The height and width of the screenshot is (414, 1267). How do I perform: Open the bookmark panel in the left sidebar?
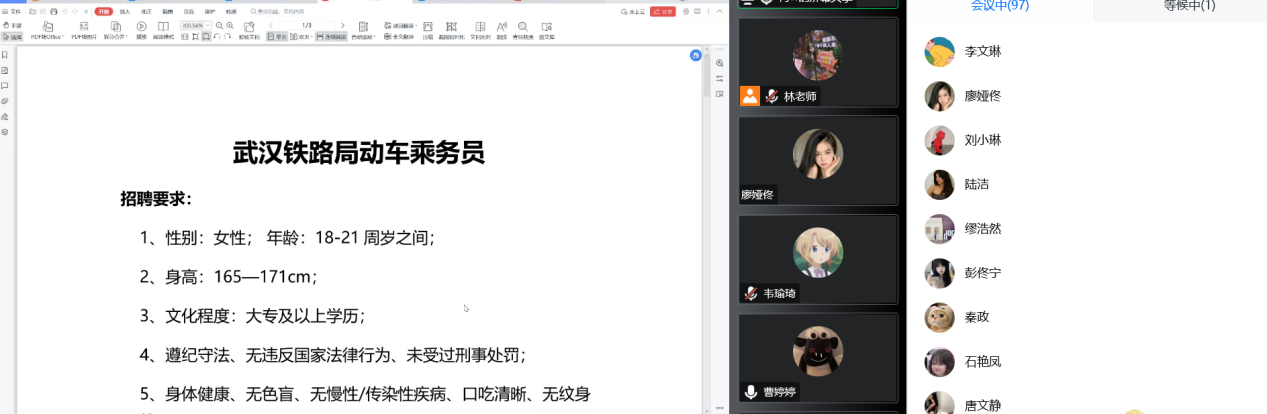[x=5, y=54]
